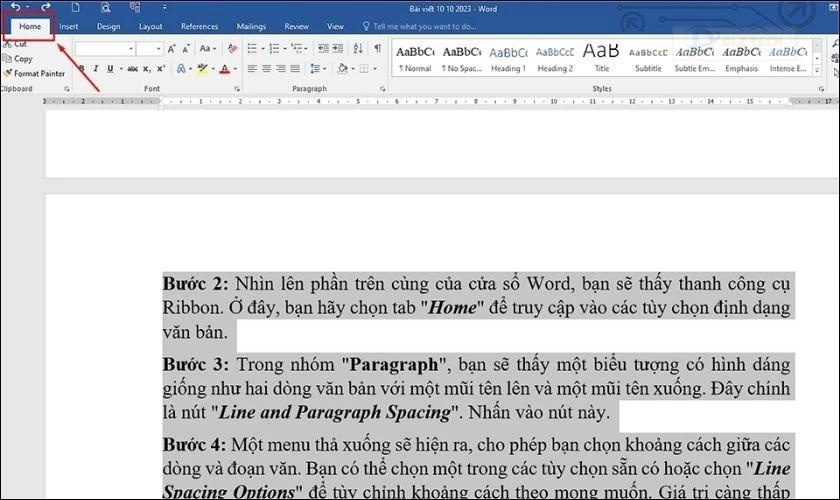This screenshot has height=500, width=840.
Task: Open the Mailings tab
Action: coord(251,26)
